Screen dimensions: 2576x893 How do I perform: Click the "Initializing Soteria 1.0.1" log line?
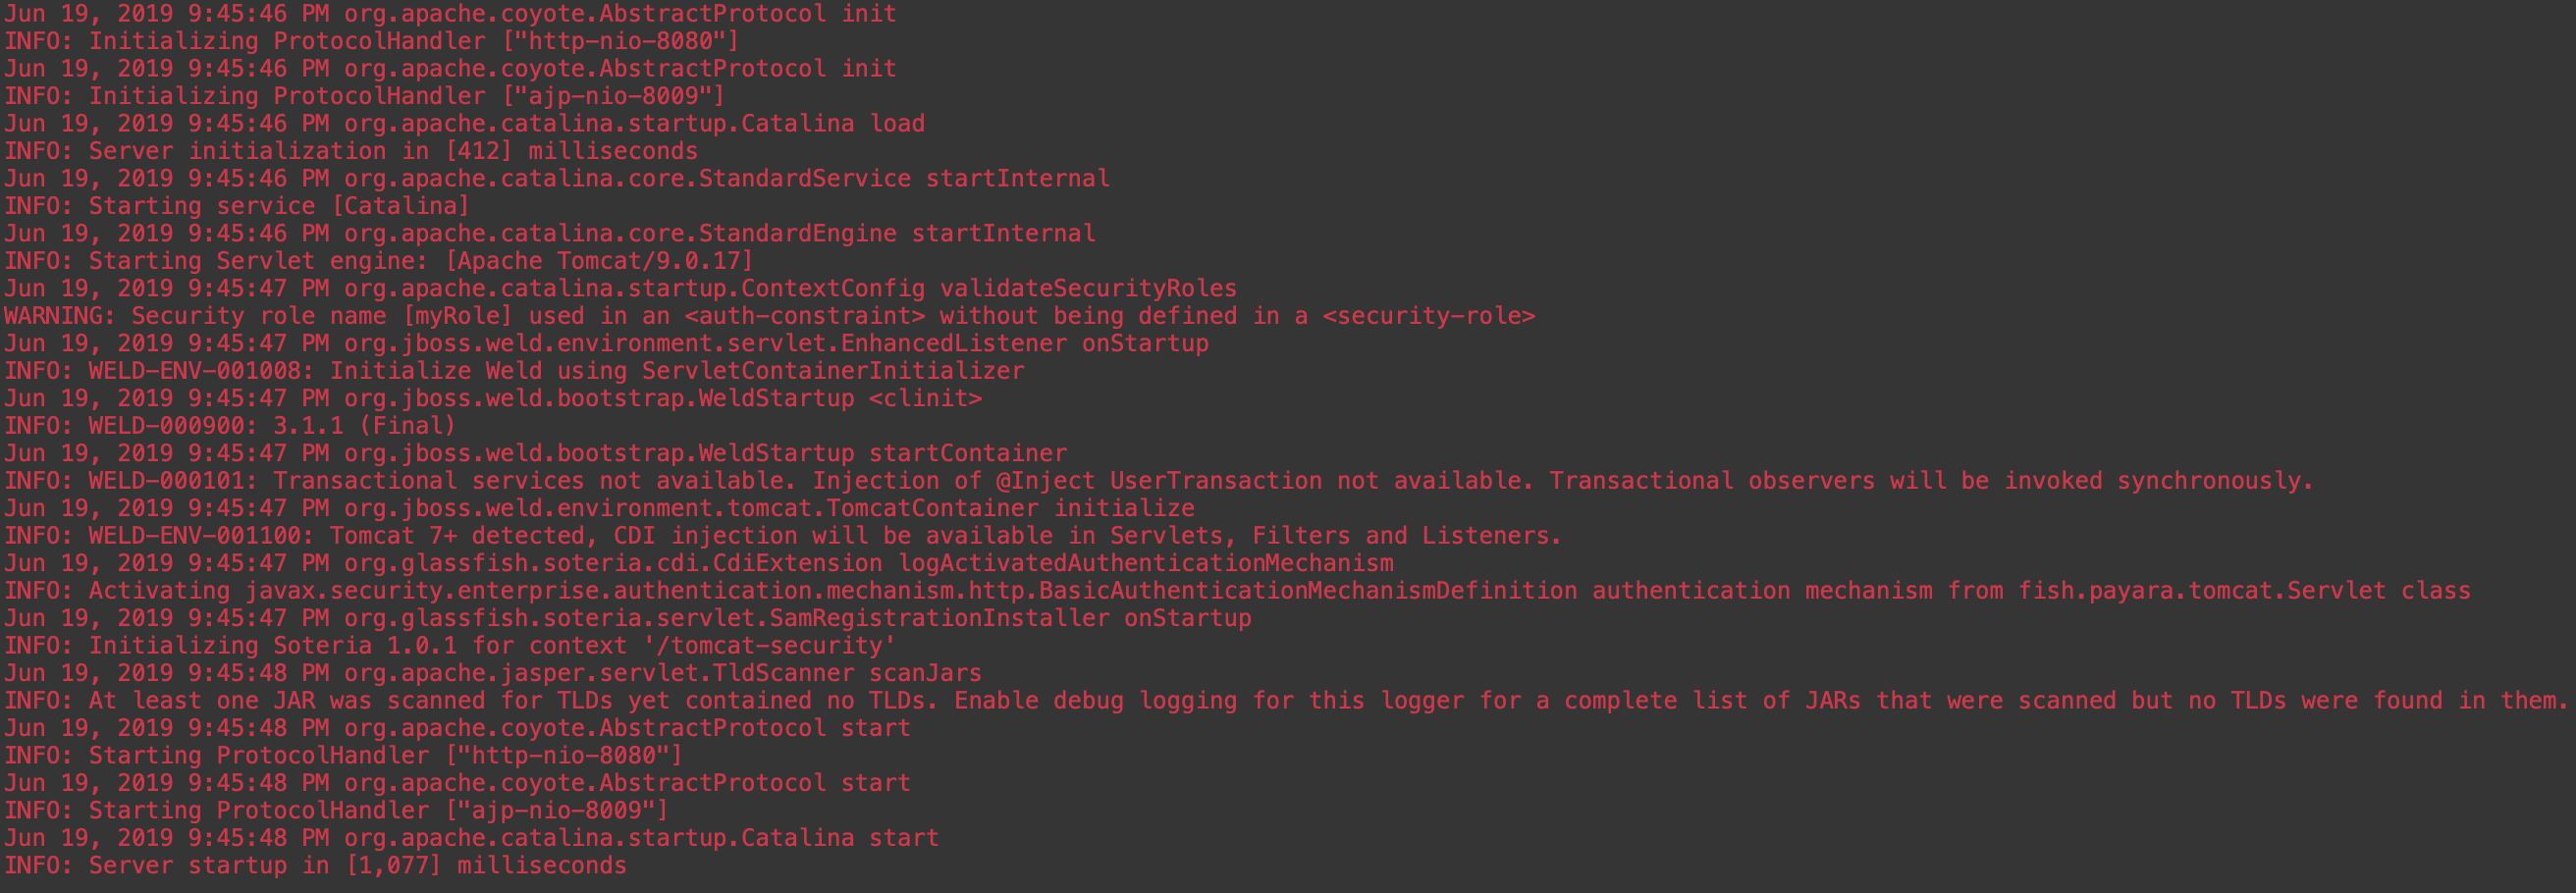(449, 646)
